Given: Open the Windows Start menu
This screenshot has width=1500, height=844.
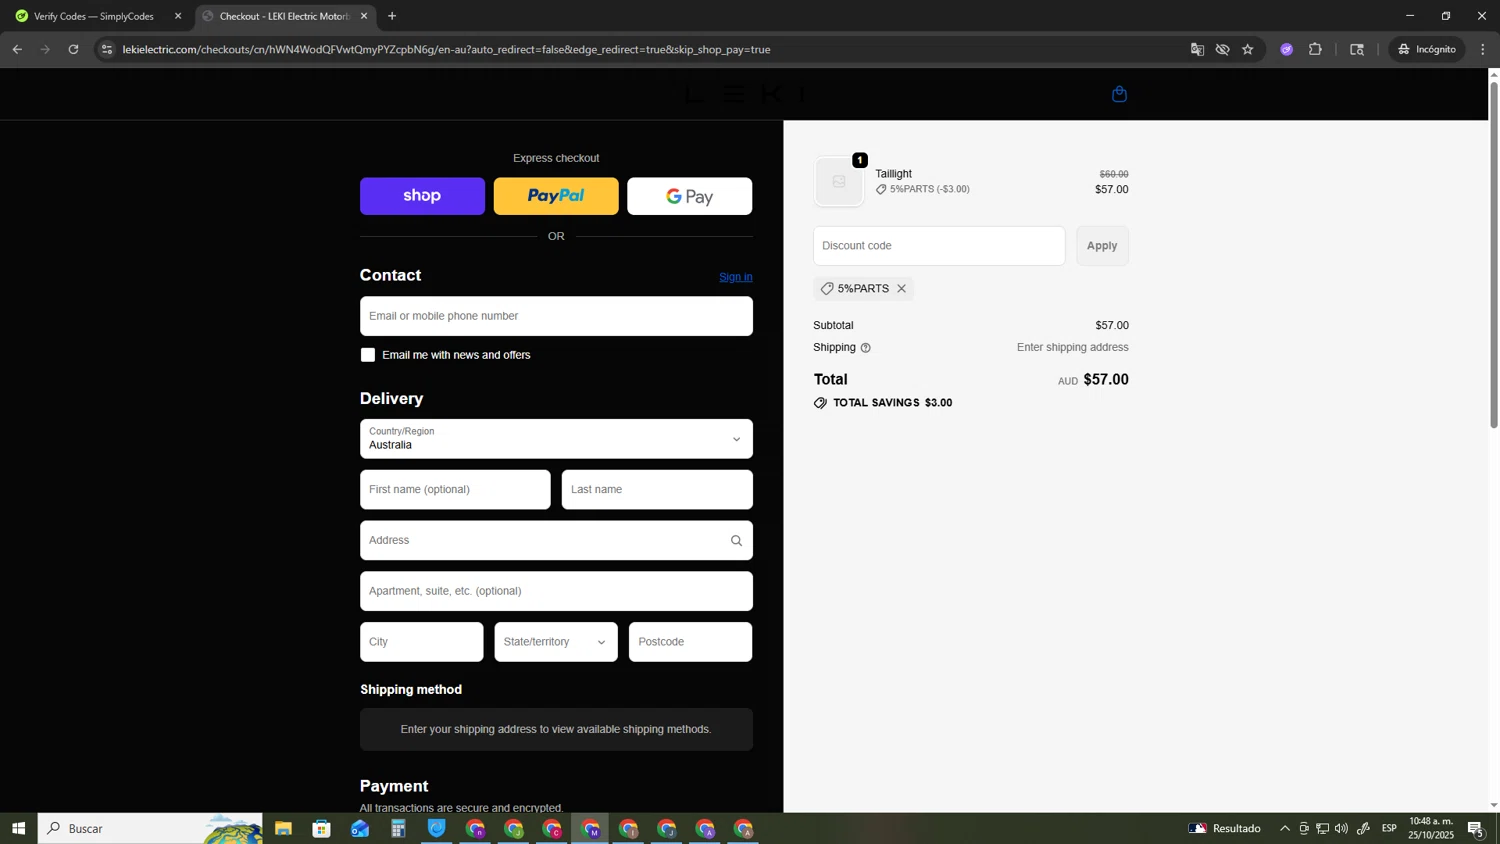Looking at the screenshot, I should pos(17,828).
